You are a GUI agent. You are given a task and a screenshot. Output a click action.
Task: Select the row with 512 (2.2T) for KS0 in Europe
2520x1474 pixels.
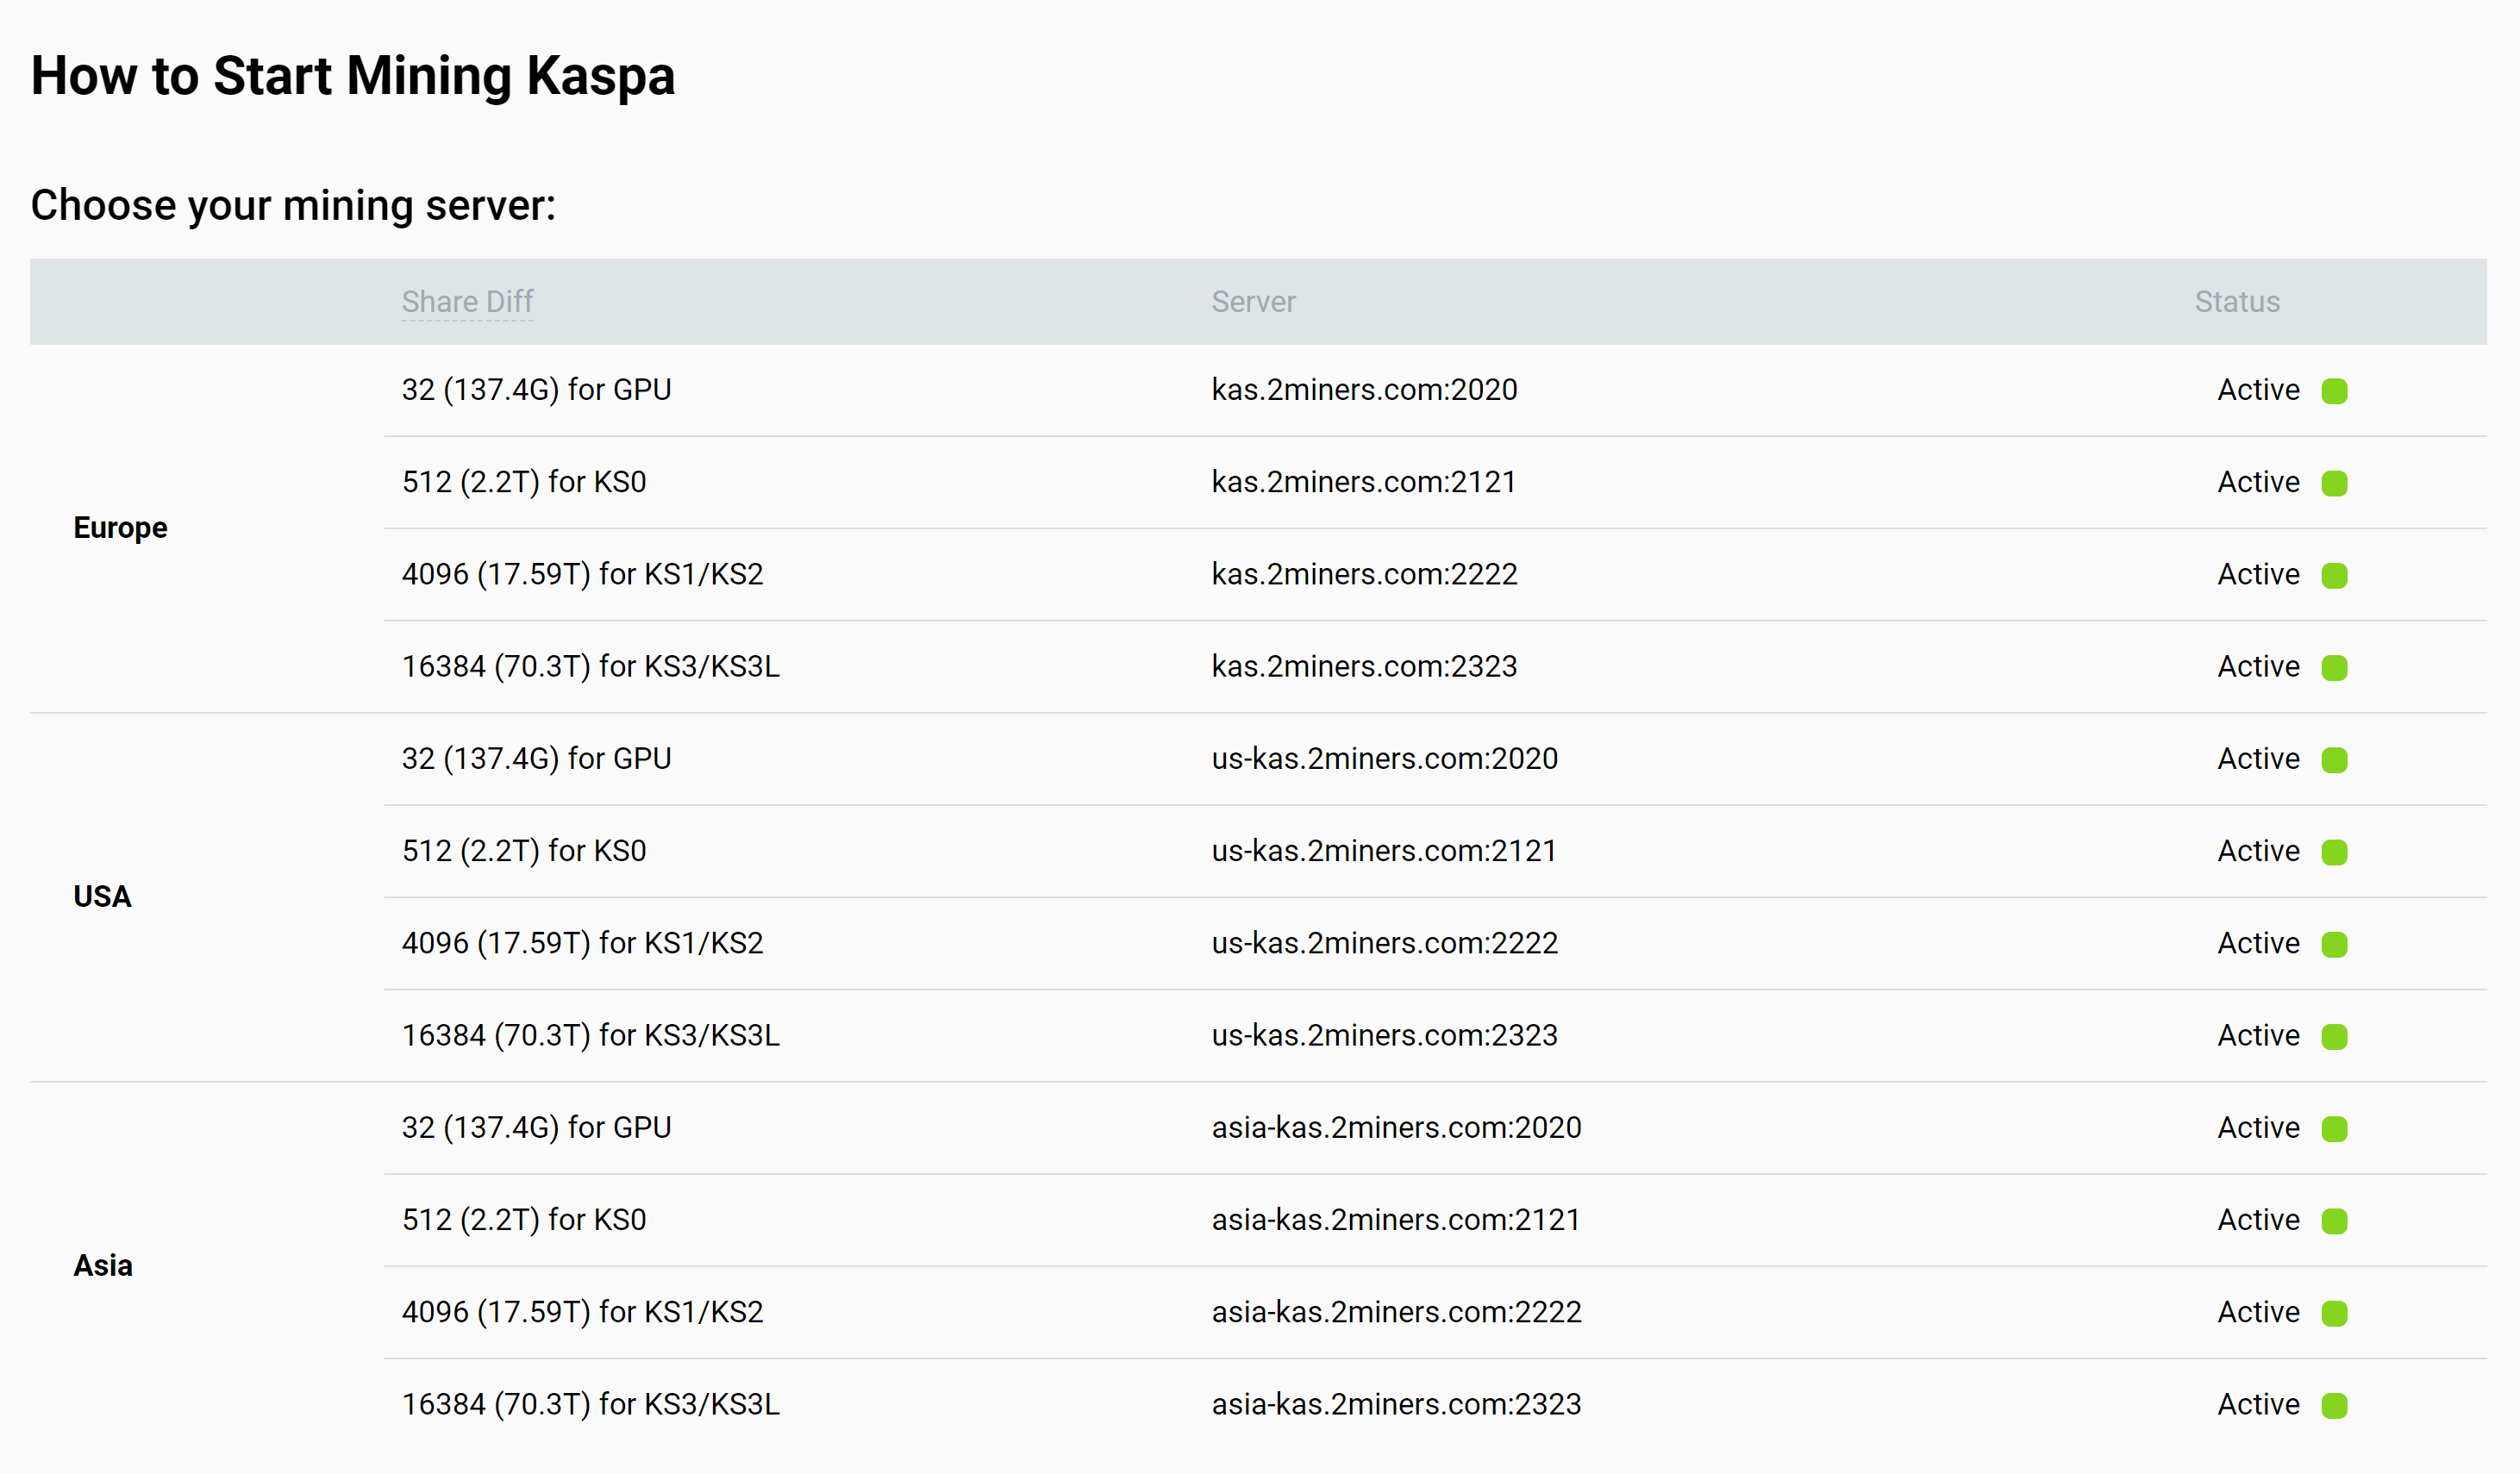click(x=524, y=481)
